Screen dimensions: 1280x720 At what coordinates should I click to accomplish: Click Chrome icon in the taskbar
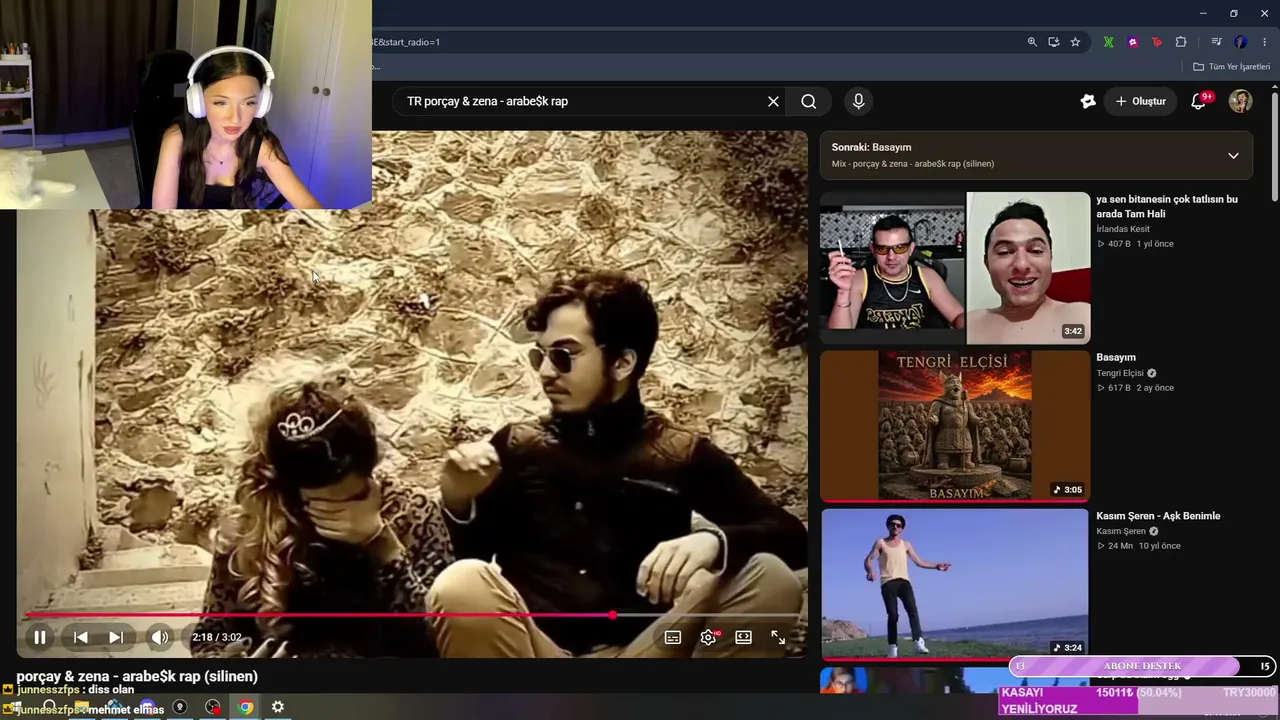click(x=245, y=707)
